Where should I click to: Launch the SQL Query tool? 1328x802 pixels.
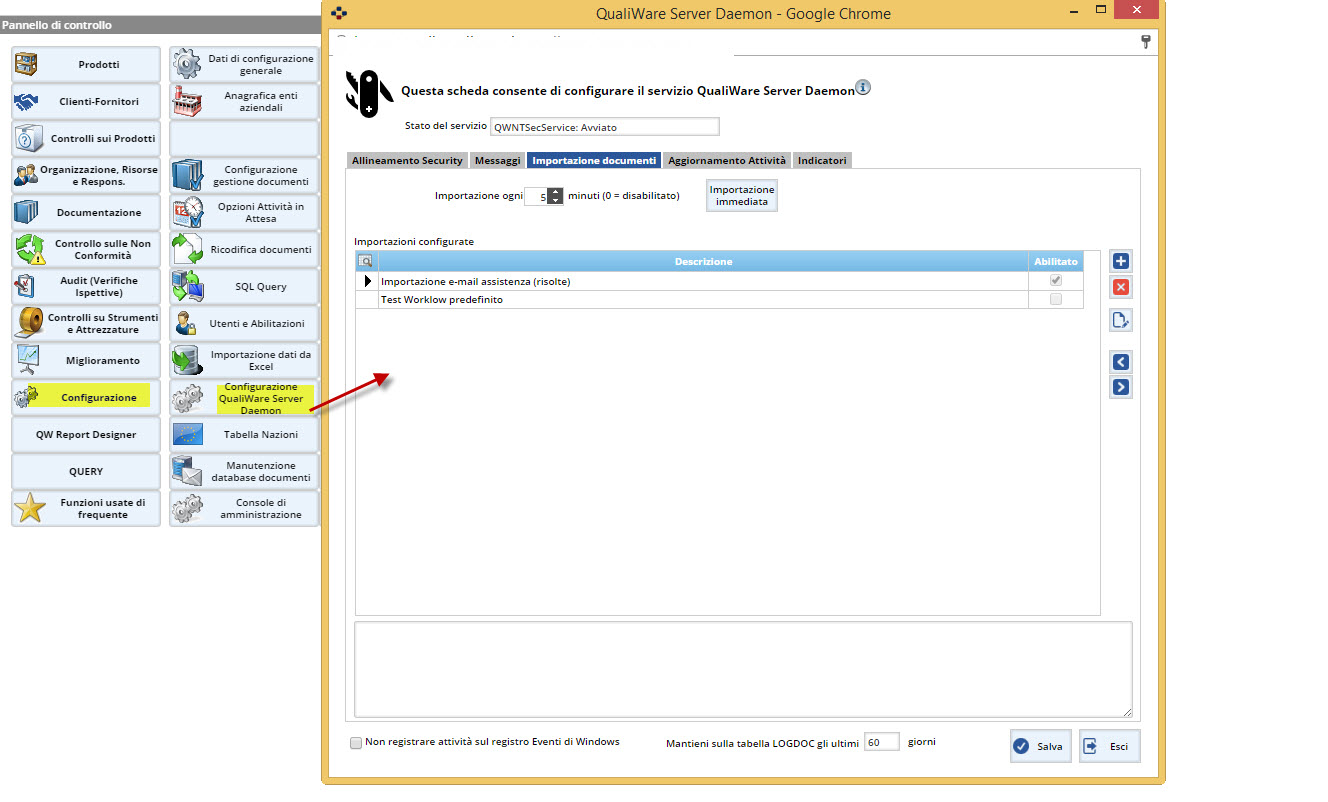coord(244,287)
